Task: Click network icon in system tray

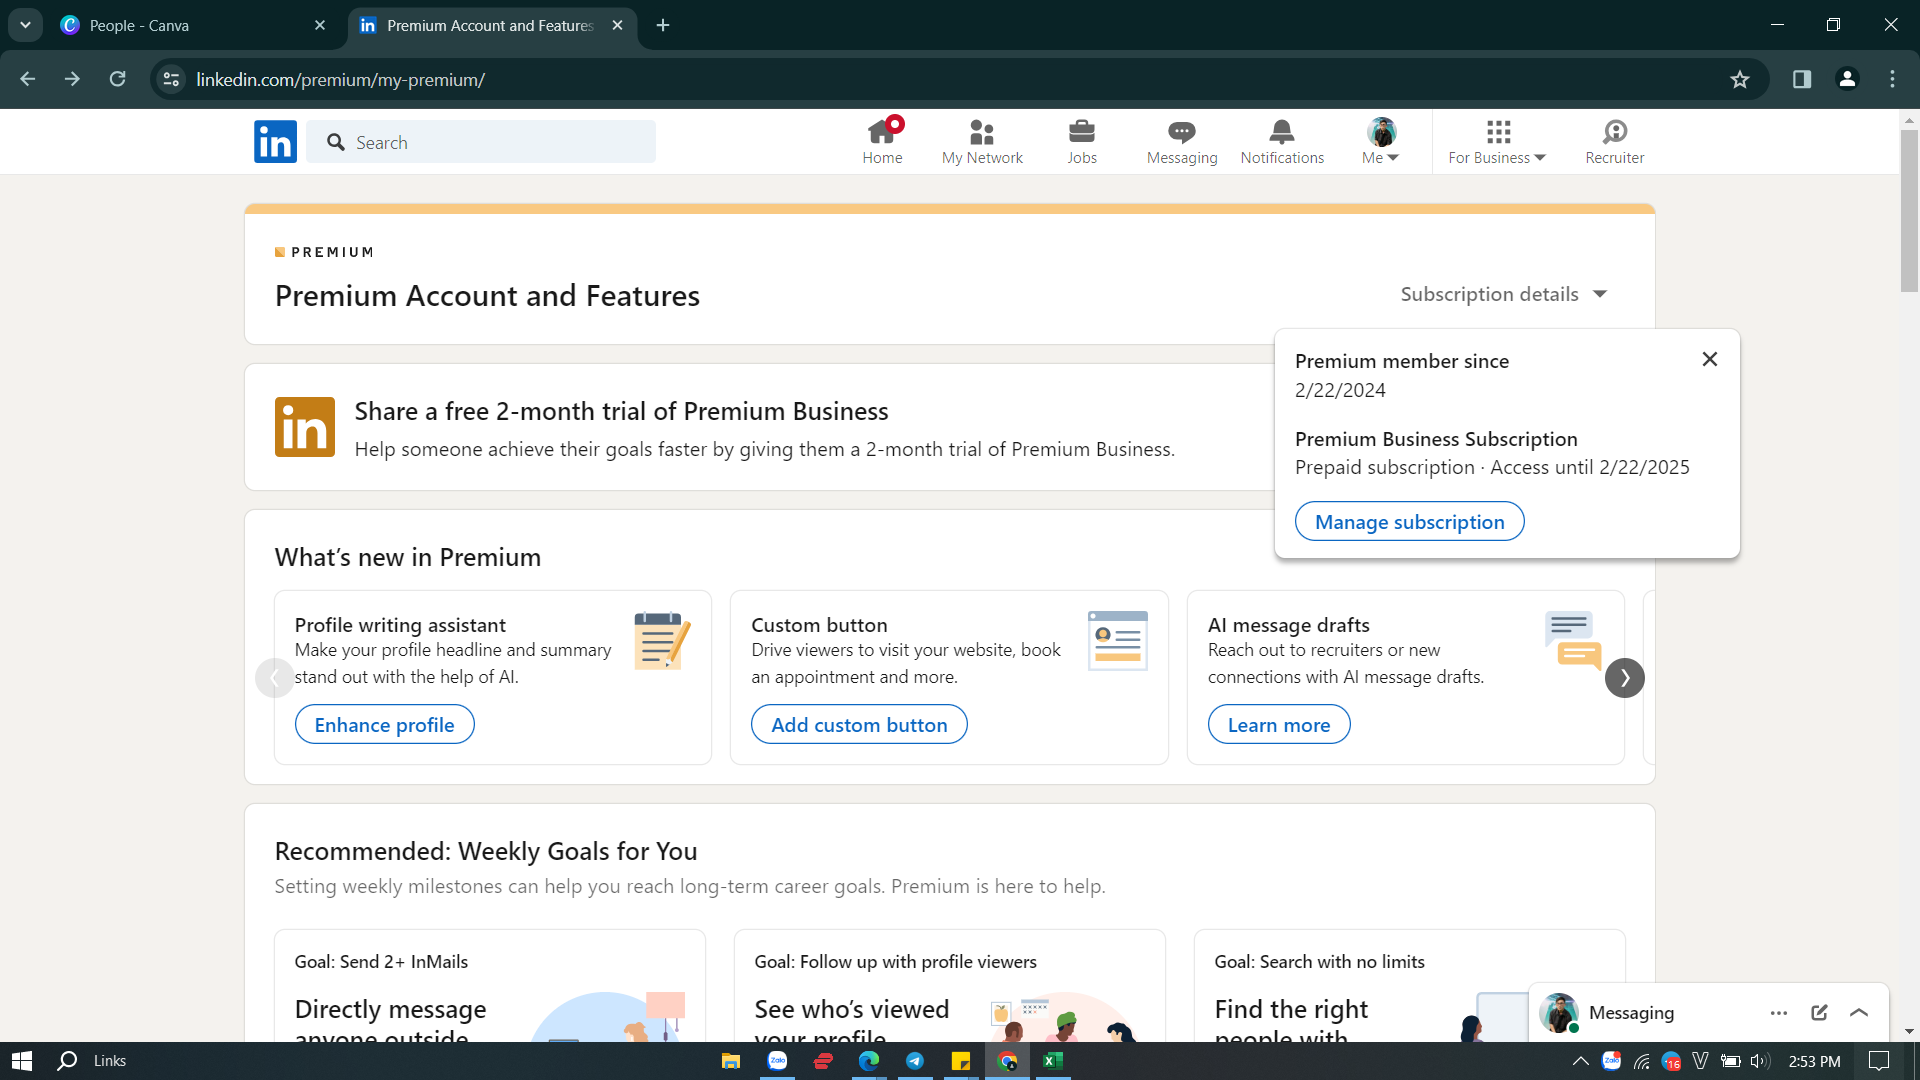Action: coord(1641,1061)
